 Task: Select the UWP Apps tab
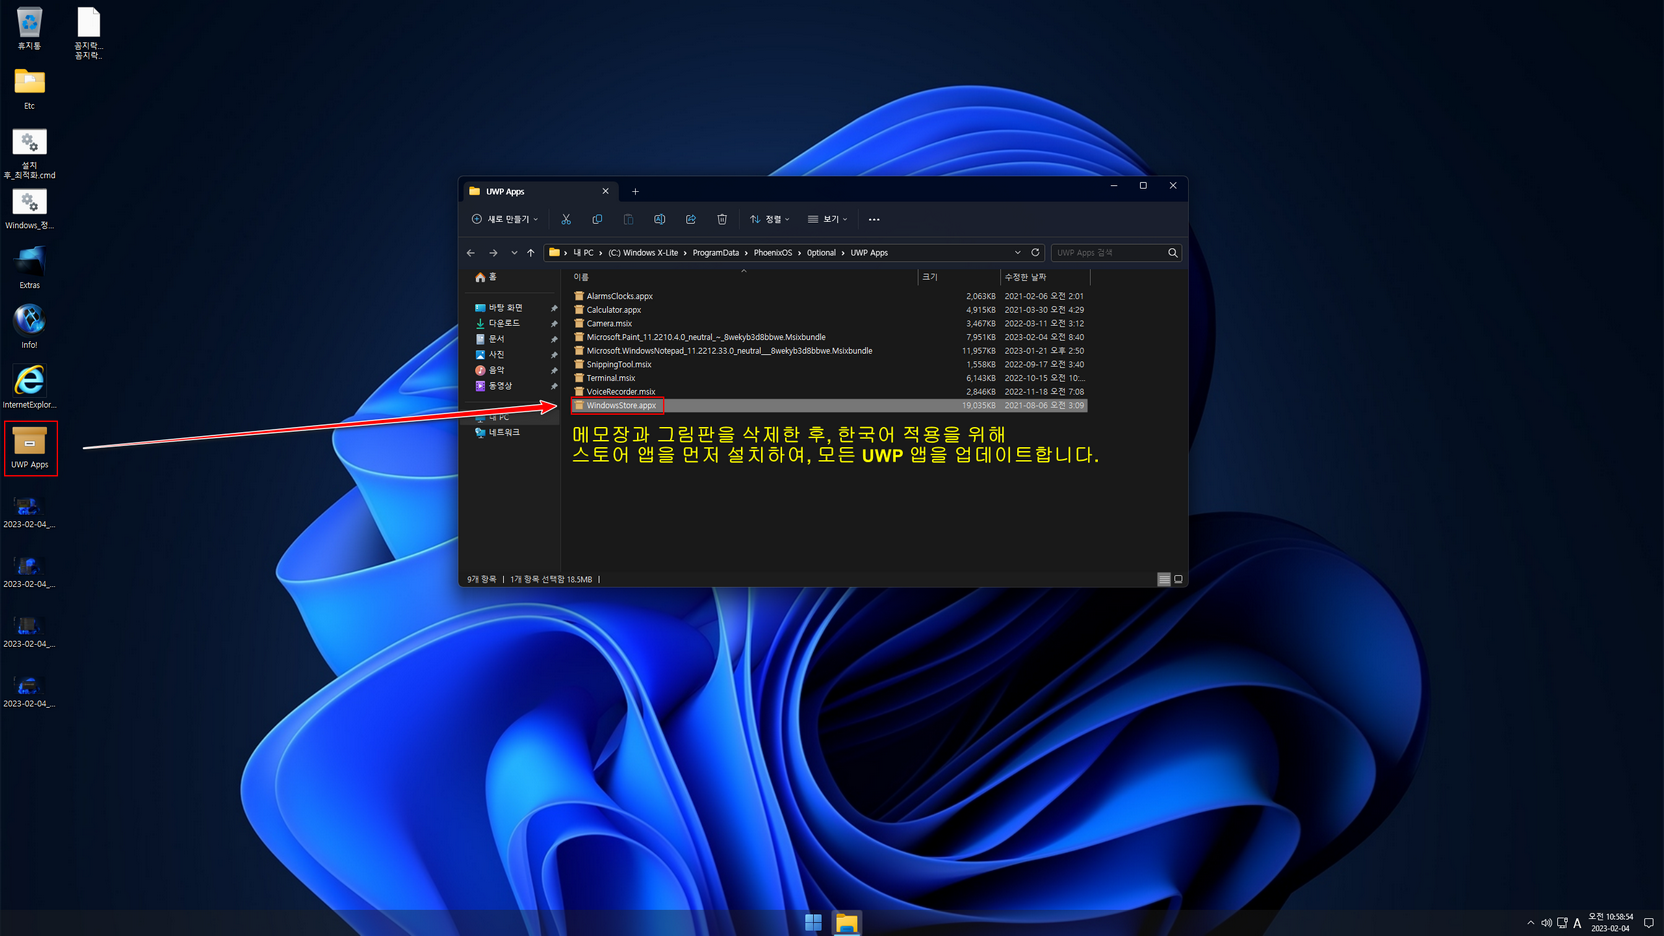540,191
